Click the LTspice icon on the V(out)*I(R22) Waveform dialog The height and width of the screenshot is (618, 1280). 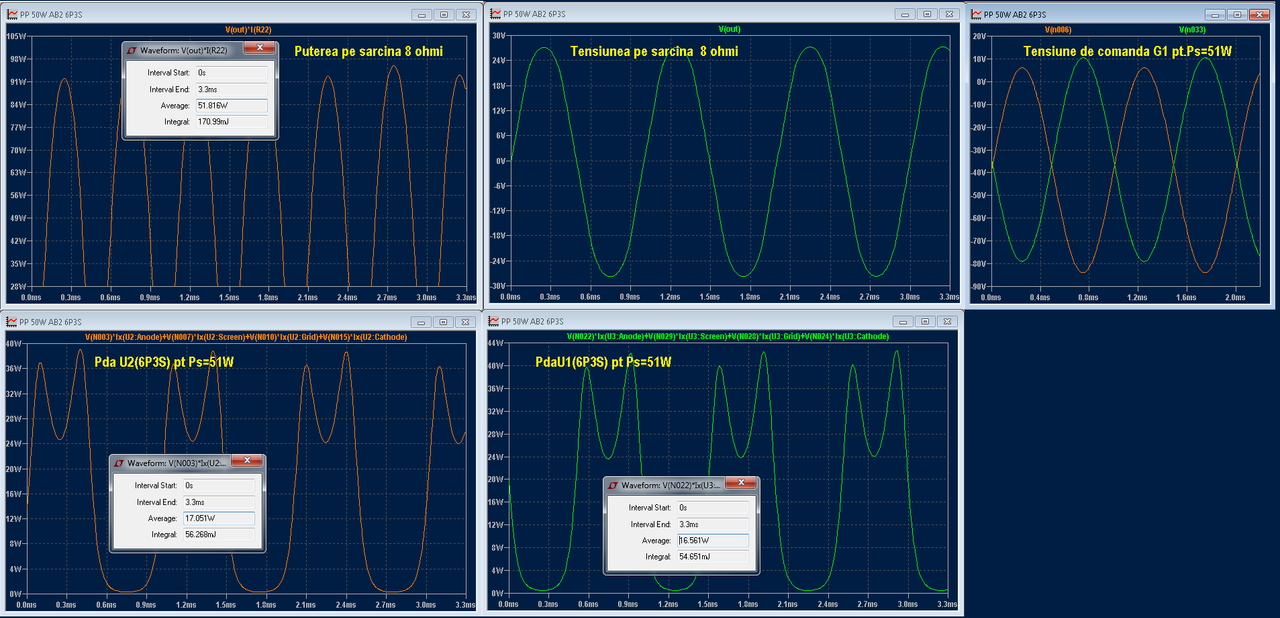tap(130, 49)
